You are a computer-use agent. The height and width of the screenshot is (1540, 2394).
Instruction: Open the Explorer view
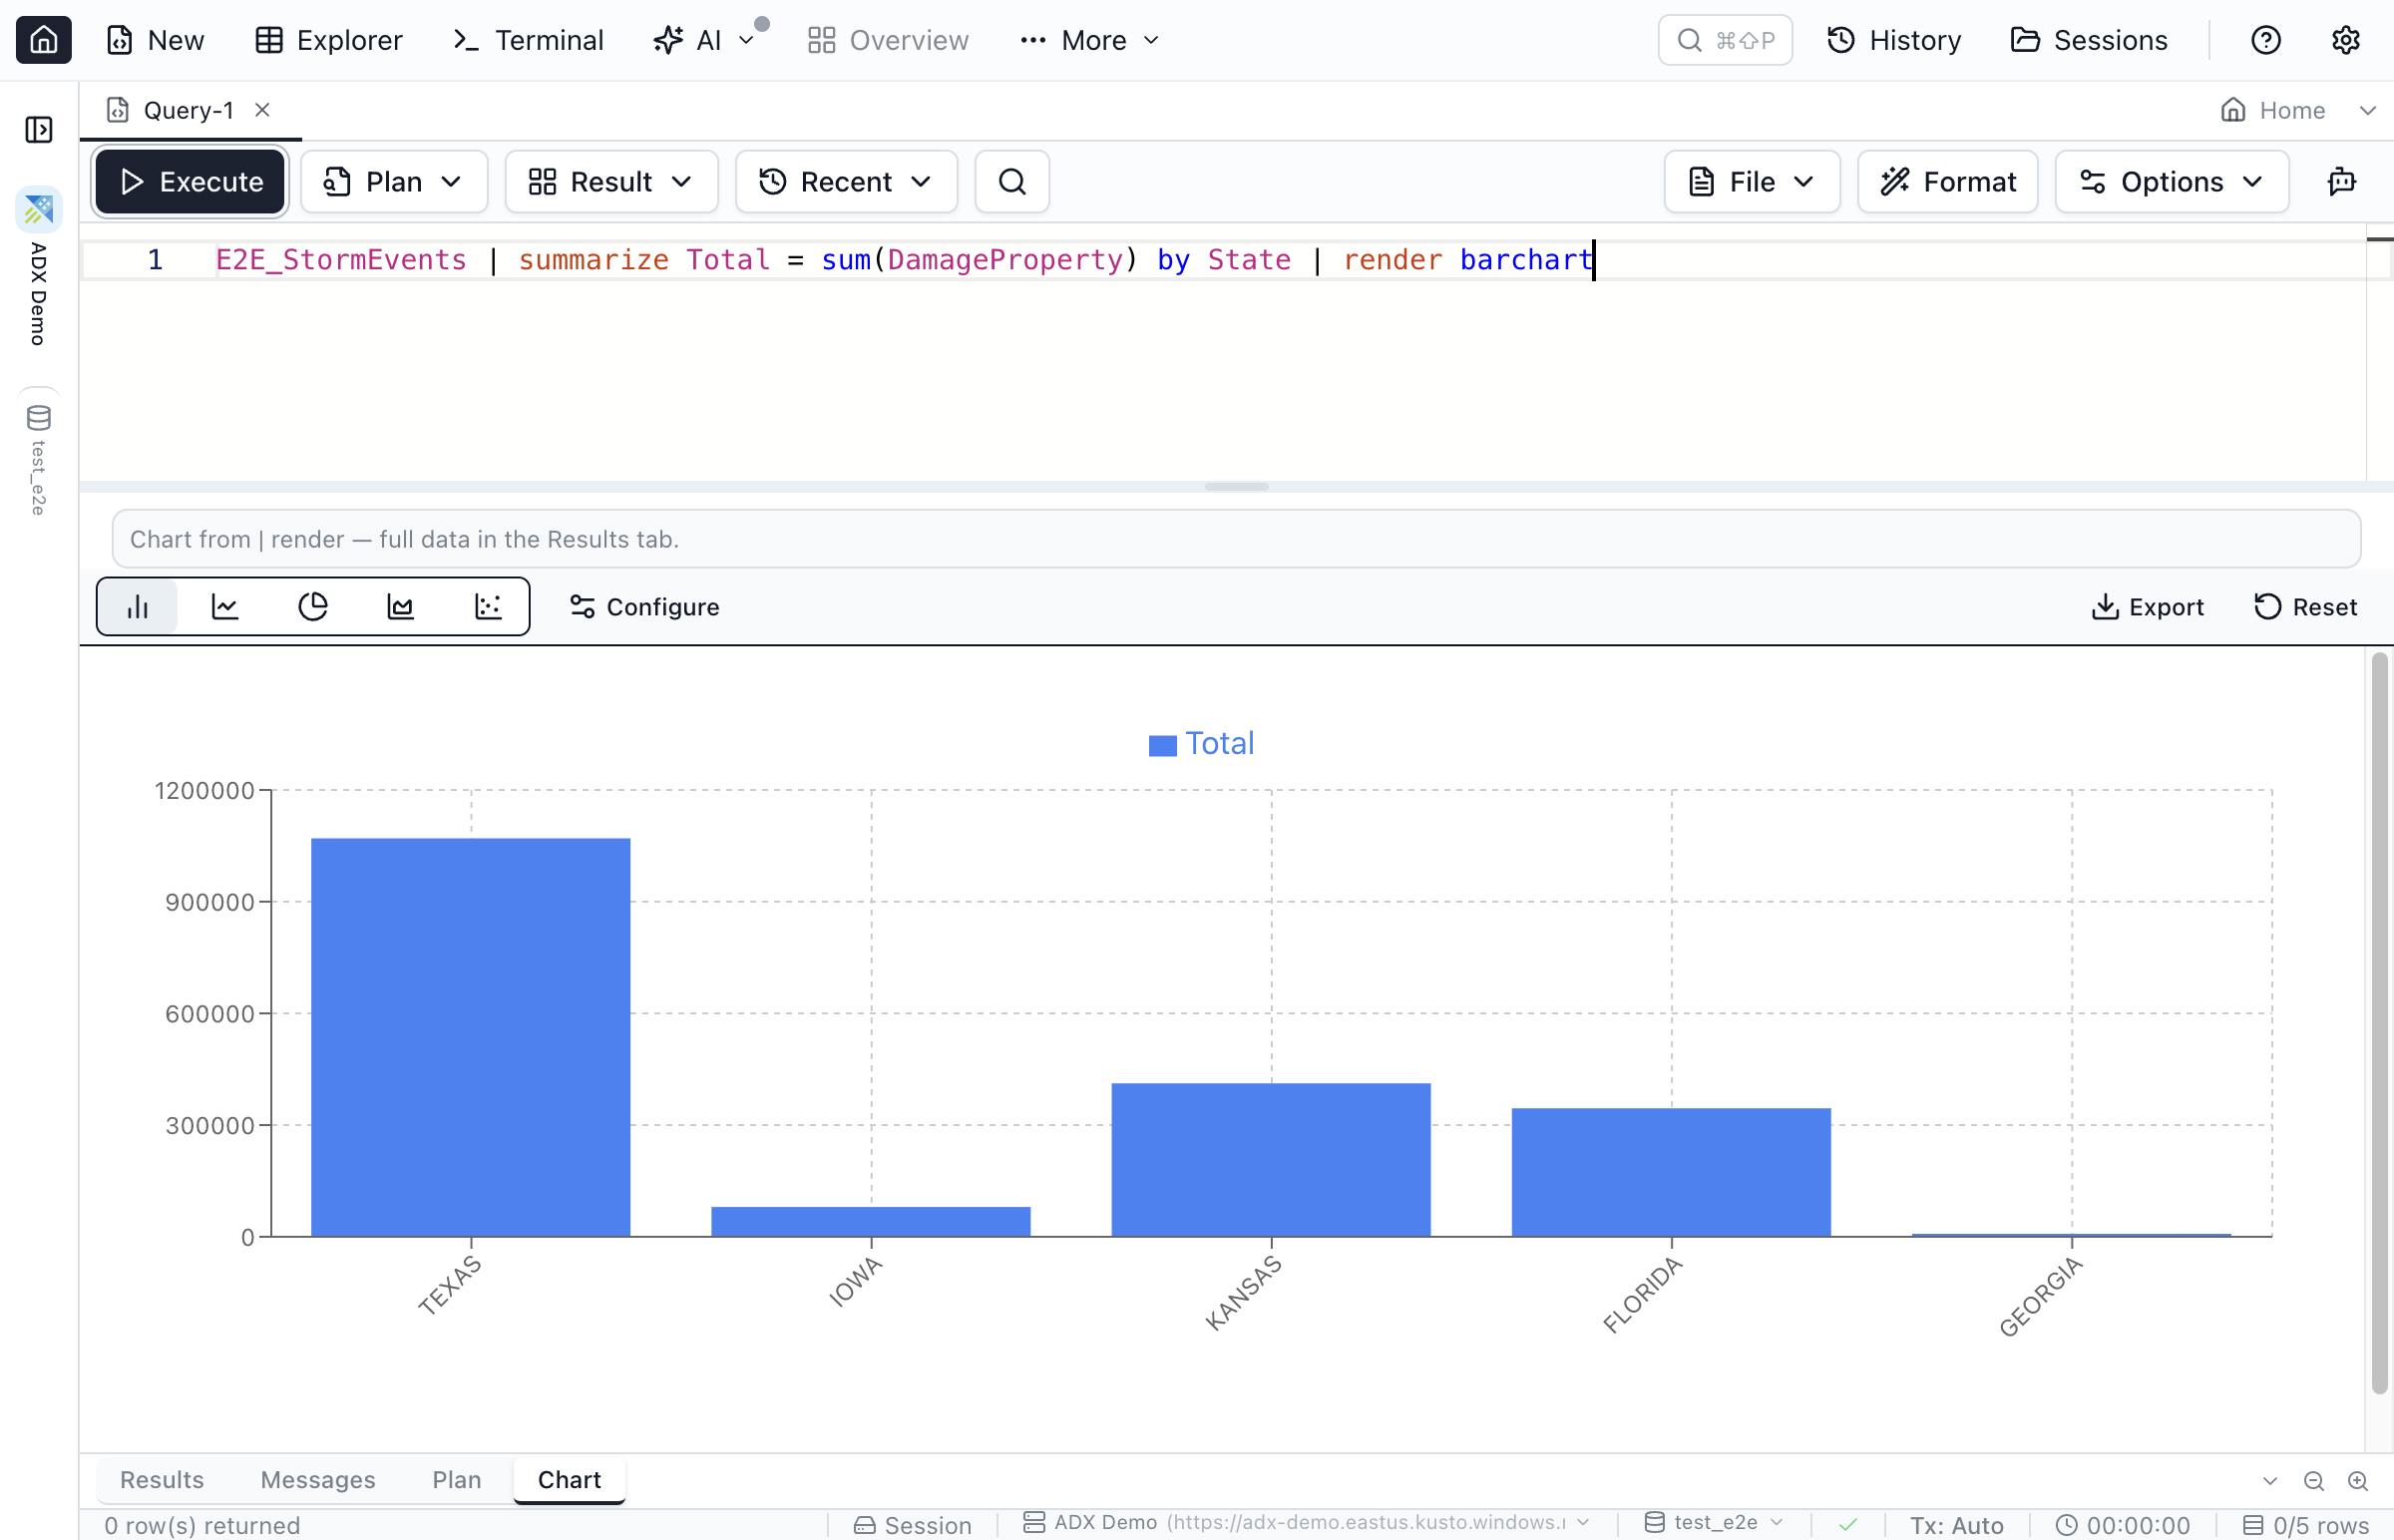click(x=329, y=40)
